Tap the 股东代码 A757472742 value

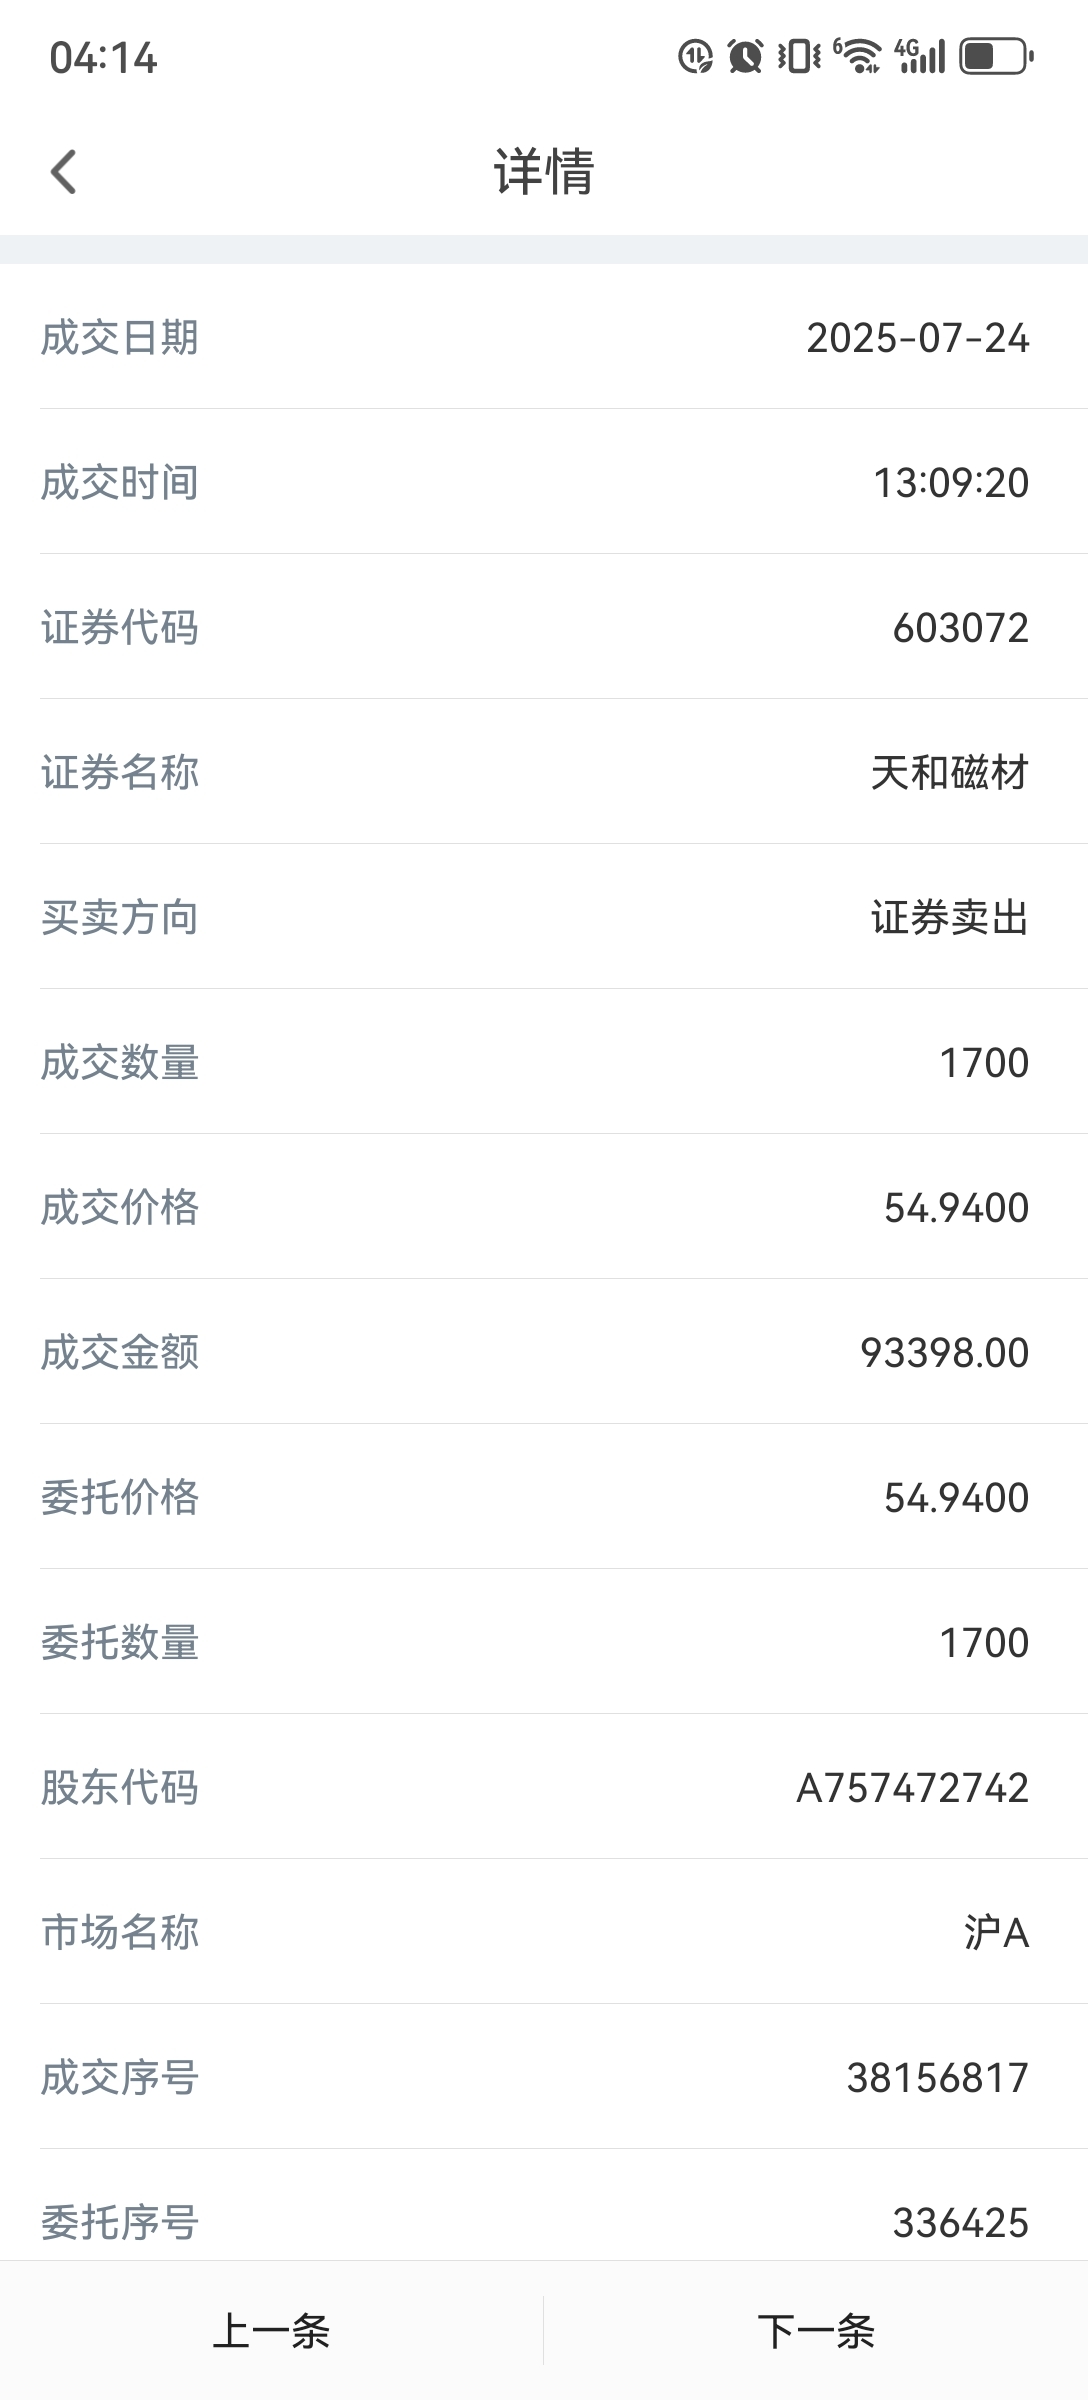913,1788
